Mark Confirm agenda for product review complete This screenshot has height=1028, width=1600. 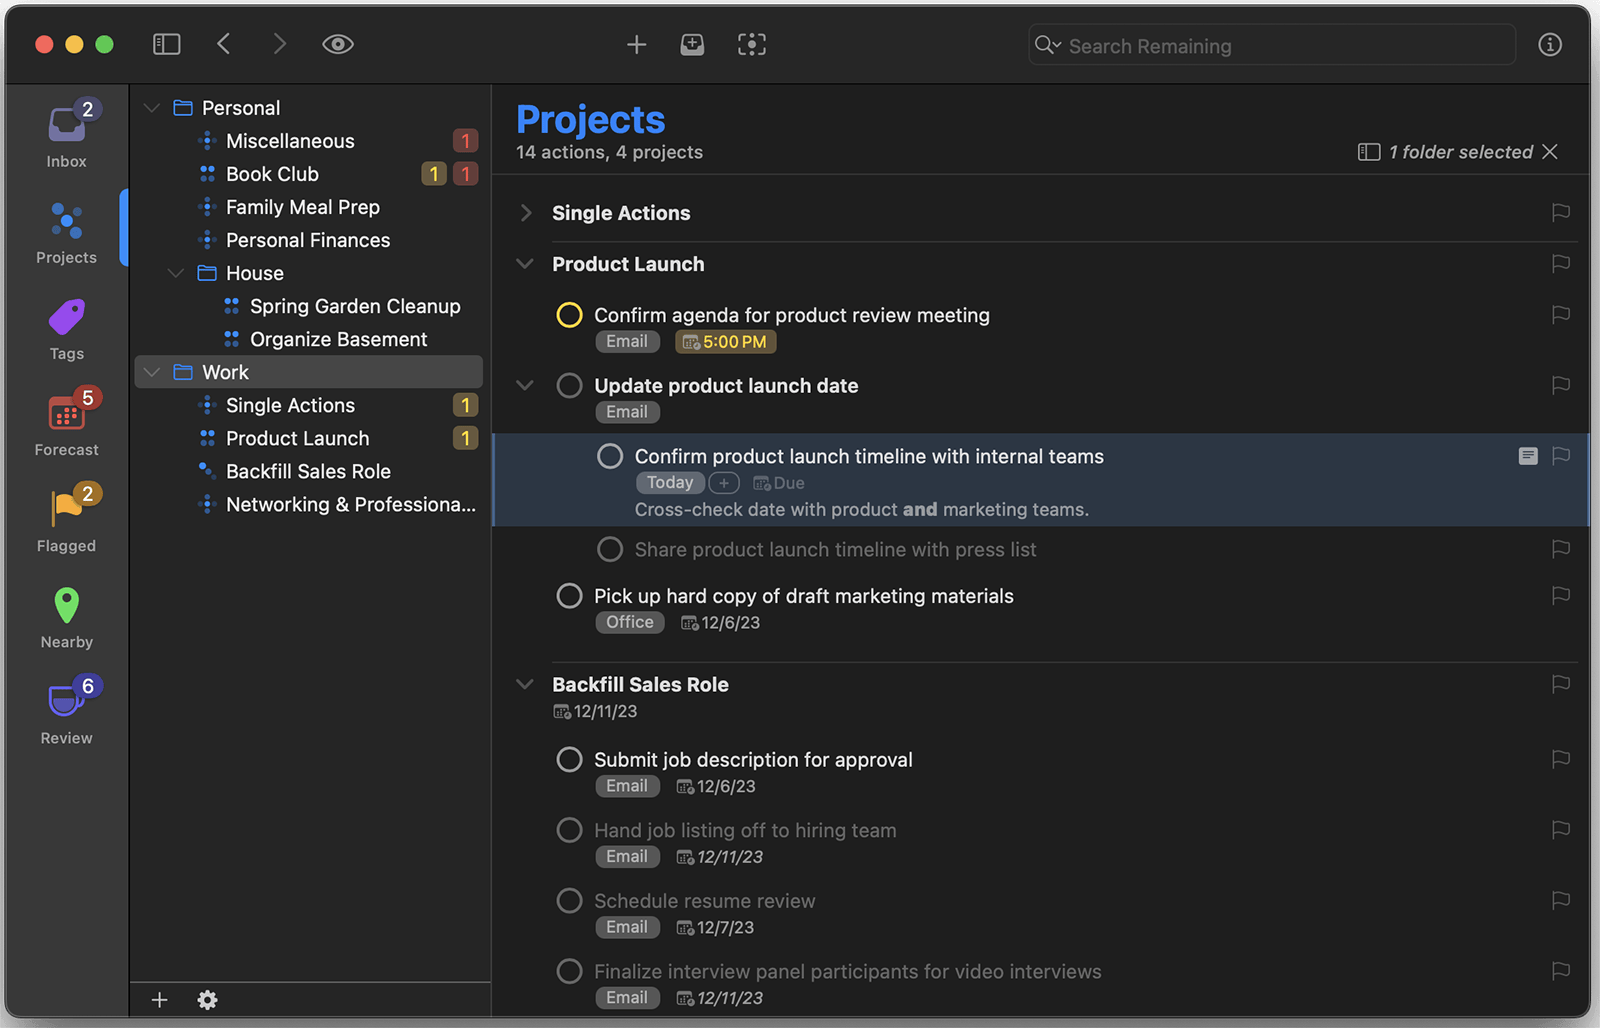coord(569,315)
